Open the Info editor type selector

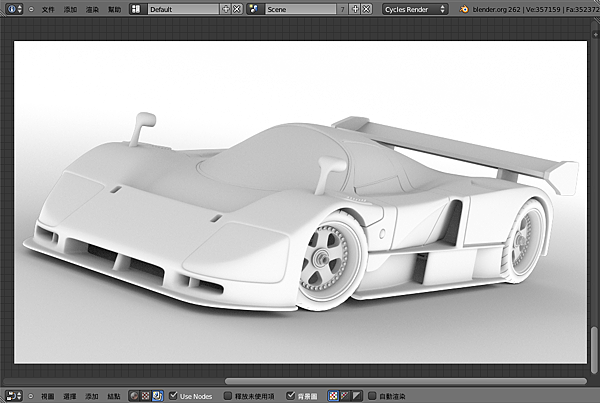[15, 9]
